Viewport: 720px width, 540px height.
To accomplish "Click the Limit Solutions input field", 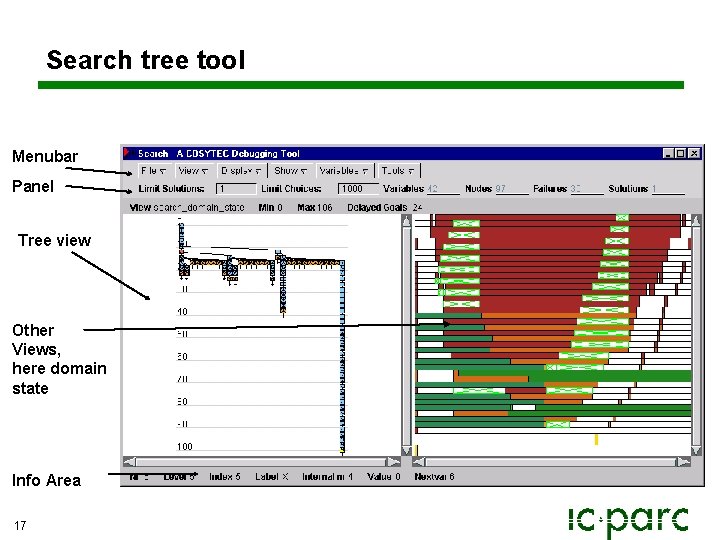I will tap(236, 189).
